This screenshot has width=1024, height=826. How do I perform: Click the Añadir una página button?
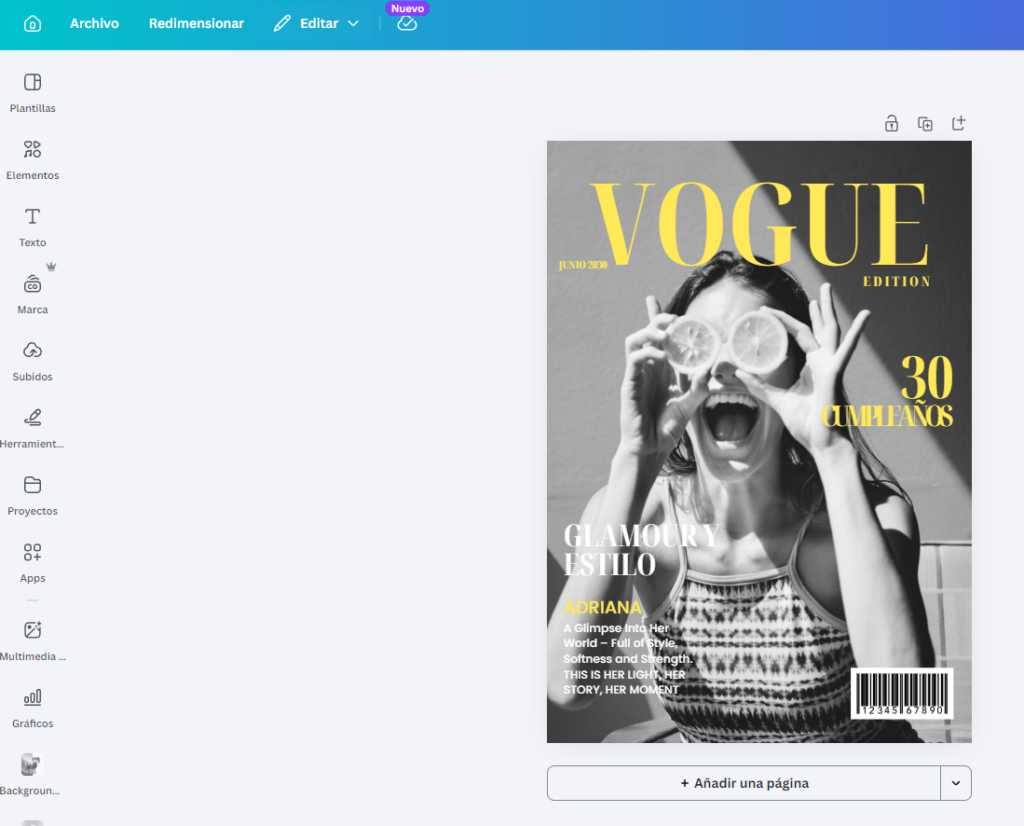(x=744, y=783)
